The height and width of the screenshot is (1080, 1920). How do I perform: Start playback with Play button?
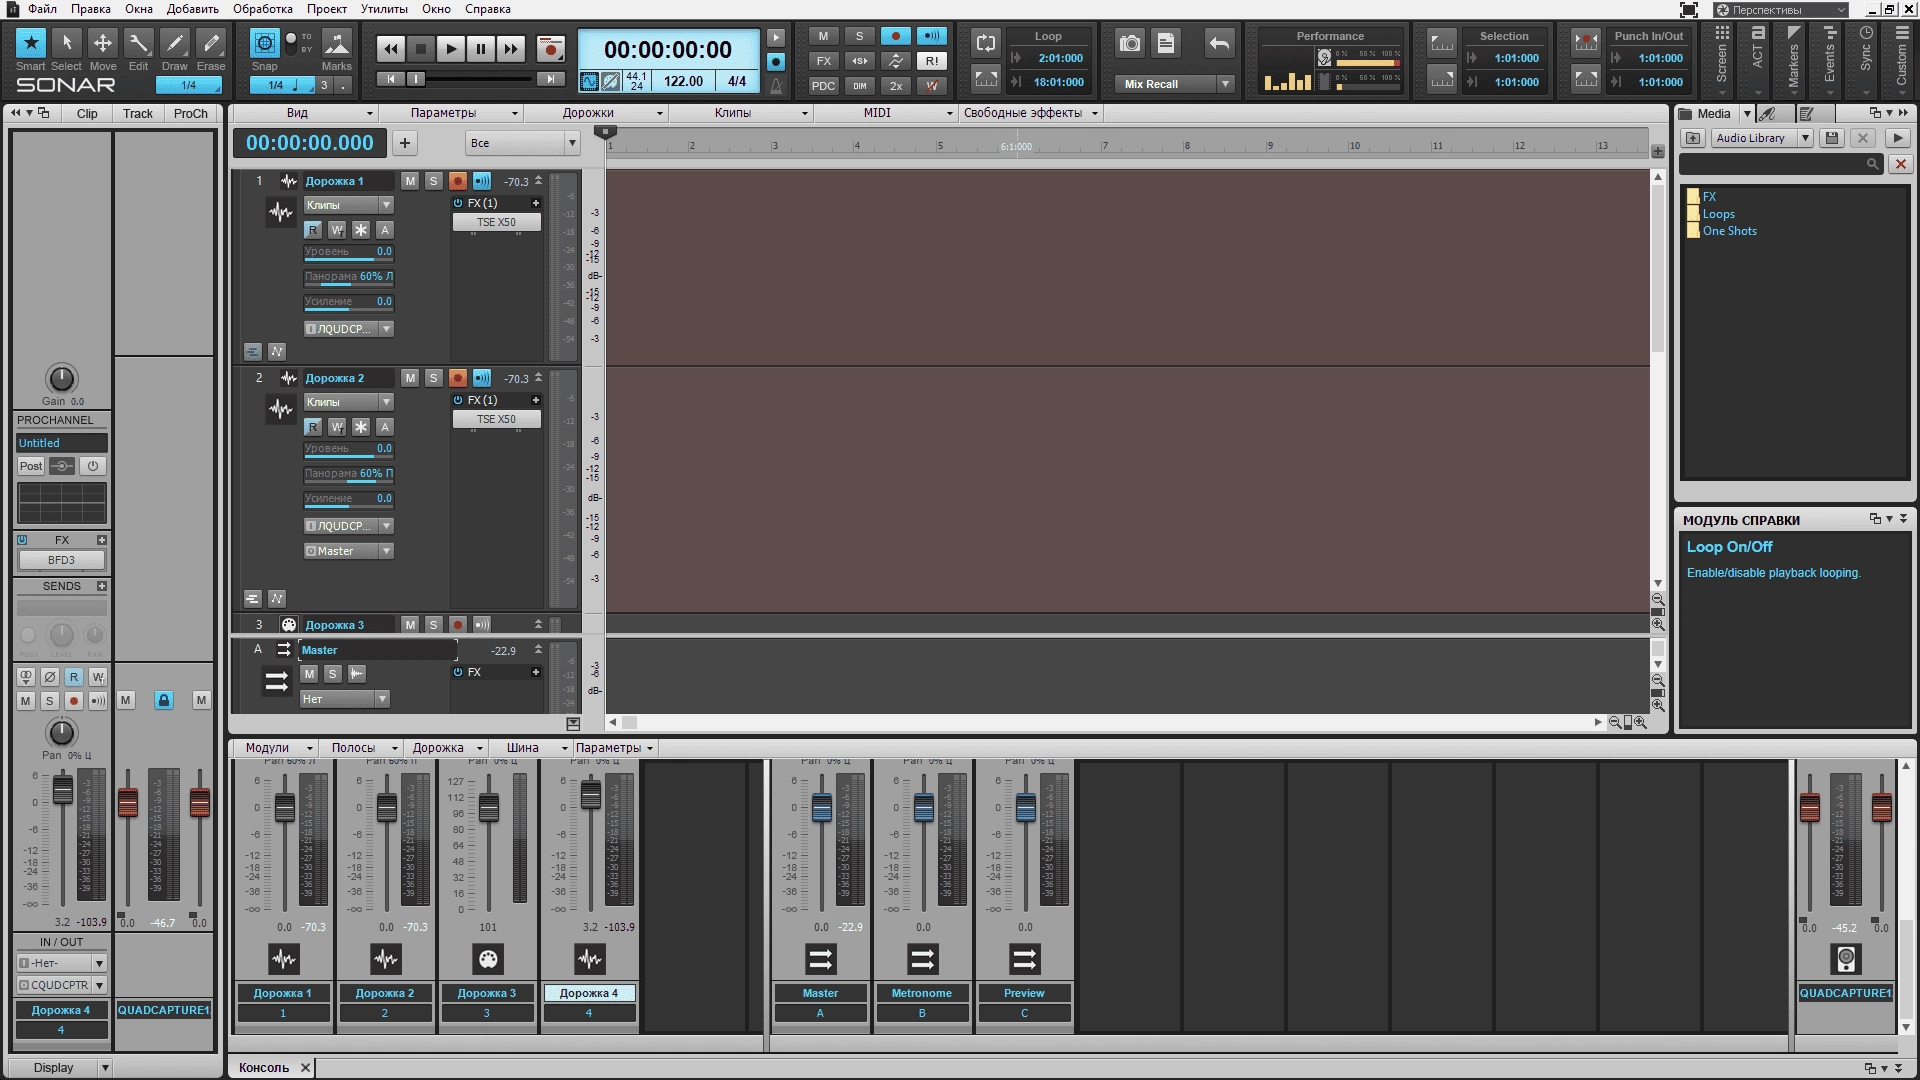451,48
